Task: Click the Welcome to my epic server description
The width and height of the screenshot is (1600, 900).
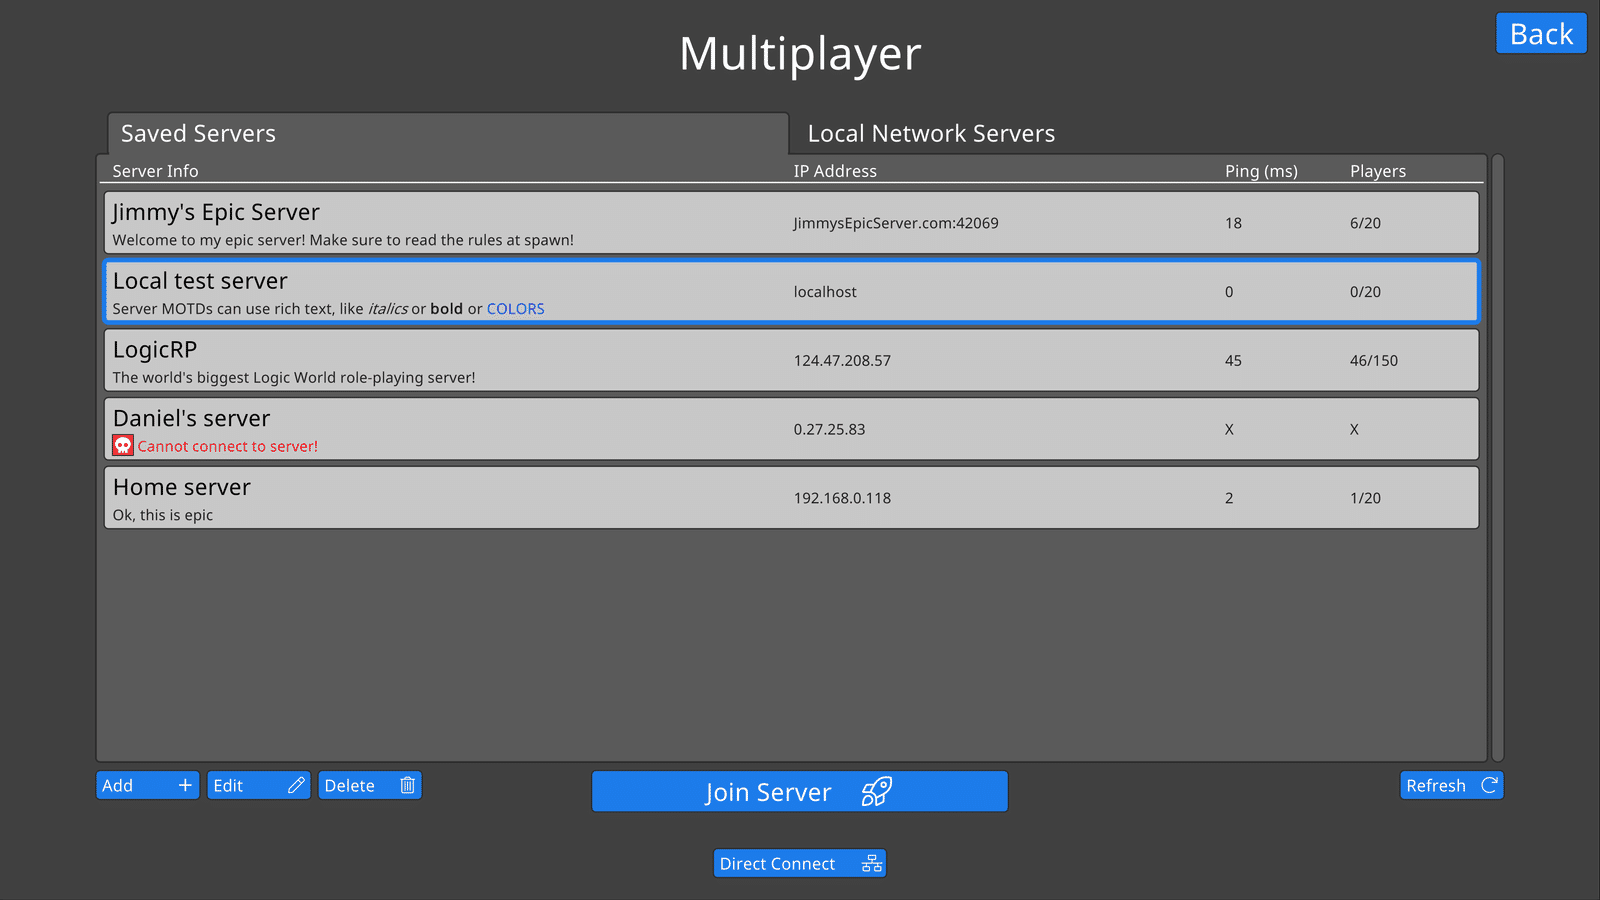Action: (x=343, y=240)
